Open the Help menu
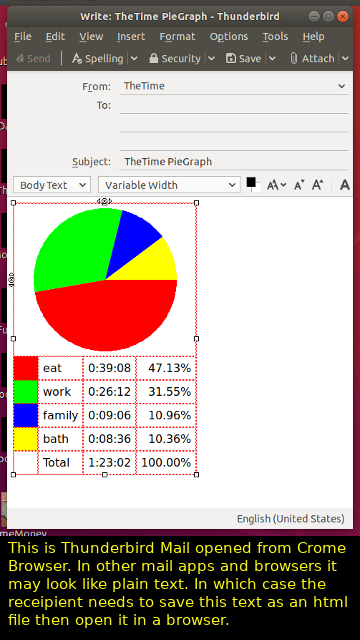360x640 pixels. pyautogui.click(x=313, y=37)
